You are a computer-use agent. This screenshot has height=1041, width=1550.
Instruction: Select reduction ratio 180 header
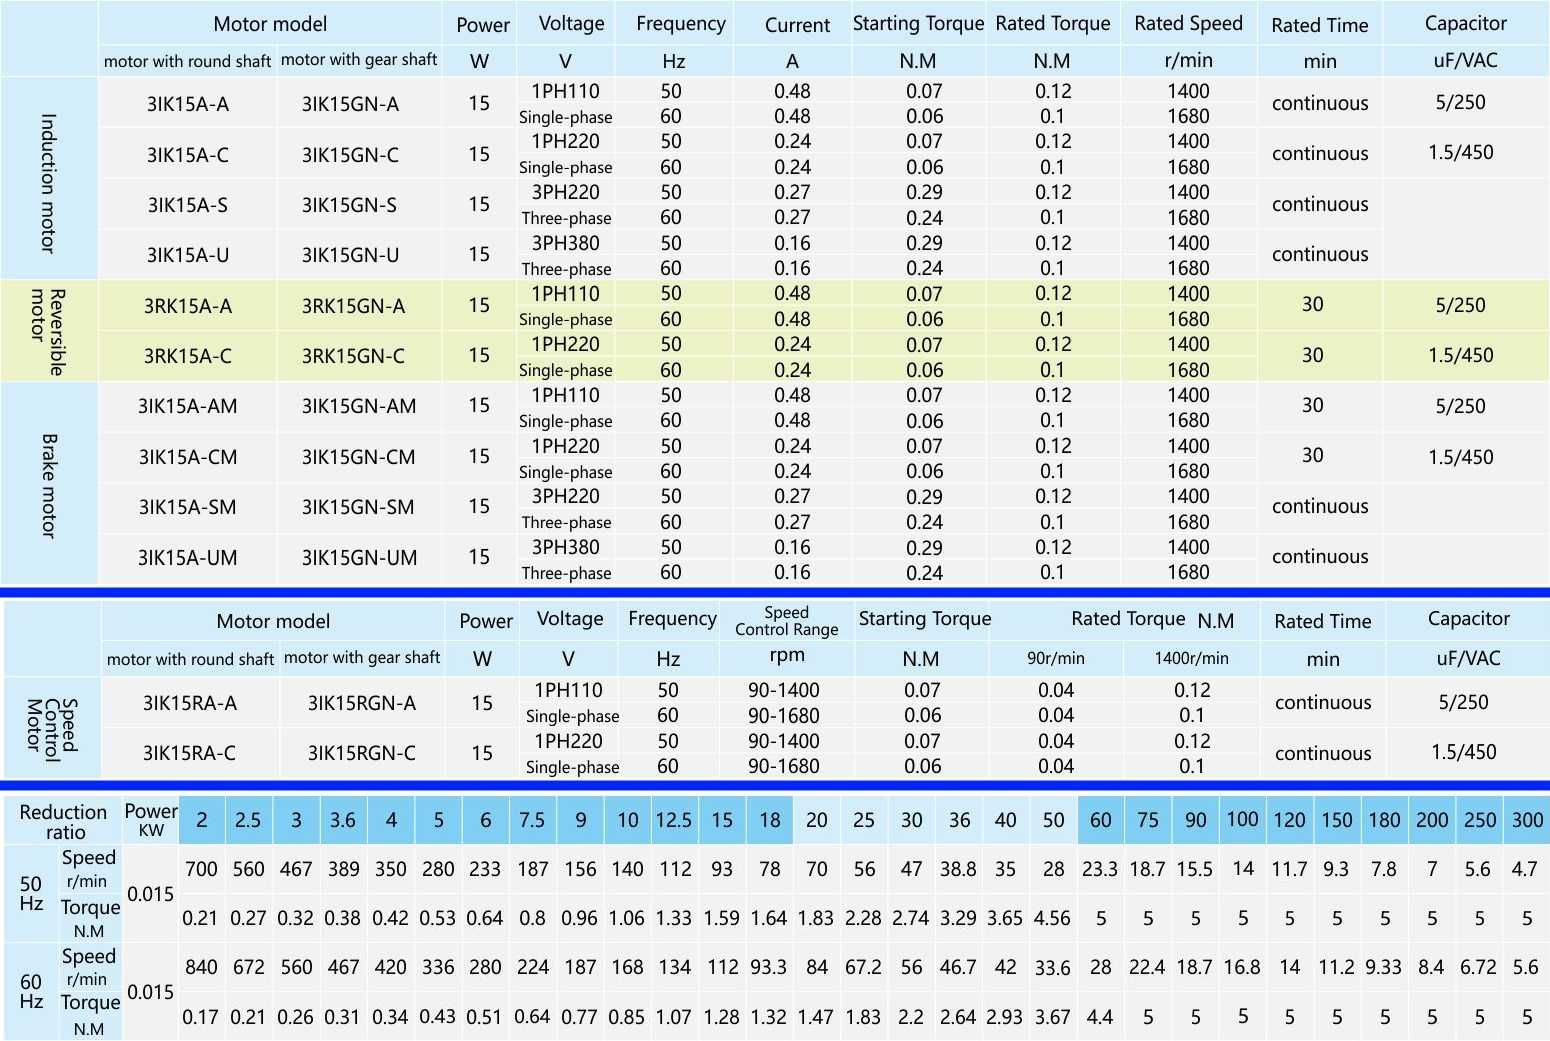pyautogui.click(x=1384, y=820)
